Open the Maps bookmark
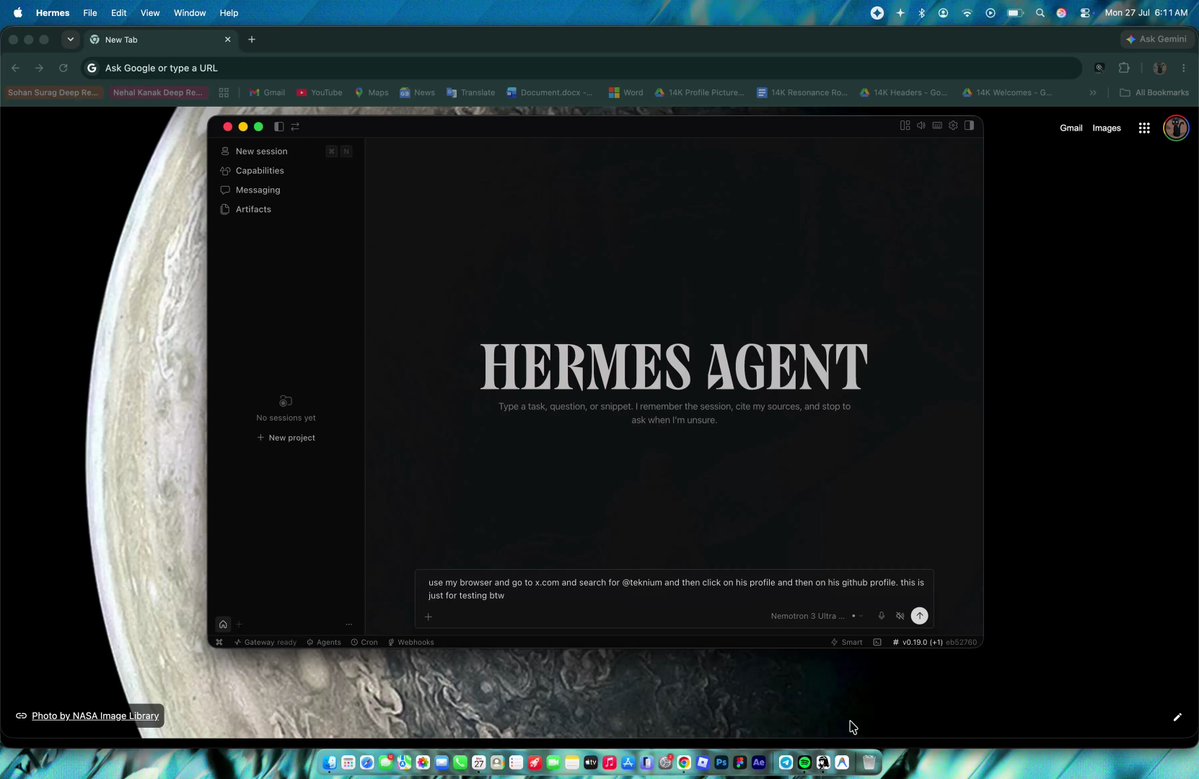Viewport: 1199px width, 779px height. 372,93
